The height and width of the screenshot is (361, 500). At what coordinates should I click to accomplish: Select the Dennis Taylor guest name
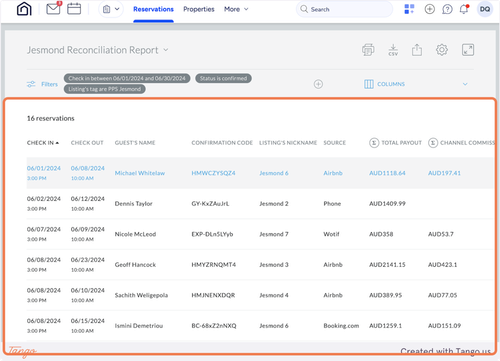[x=133, y=204]
